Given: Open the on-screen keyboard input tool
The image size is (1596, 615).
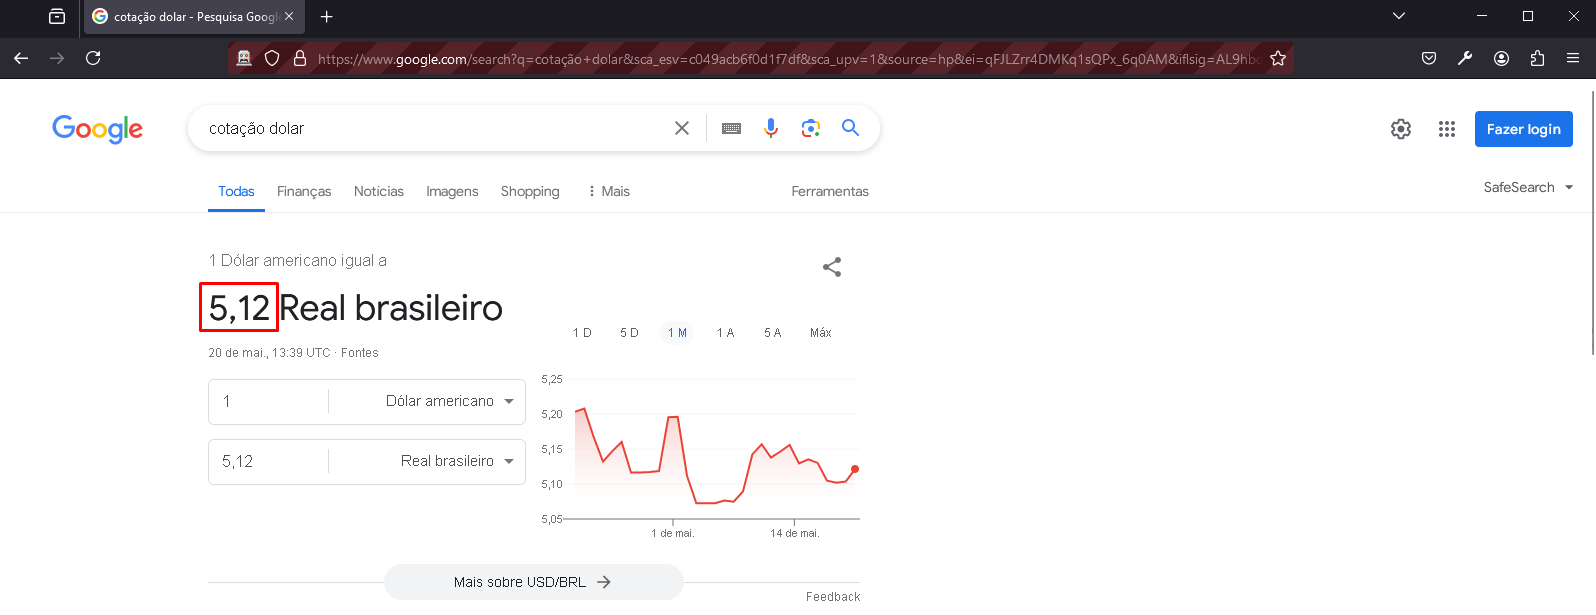Looking at the screenshot, I should coord(731,128).
